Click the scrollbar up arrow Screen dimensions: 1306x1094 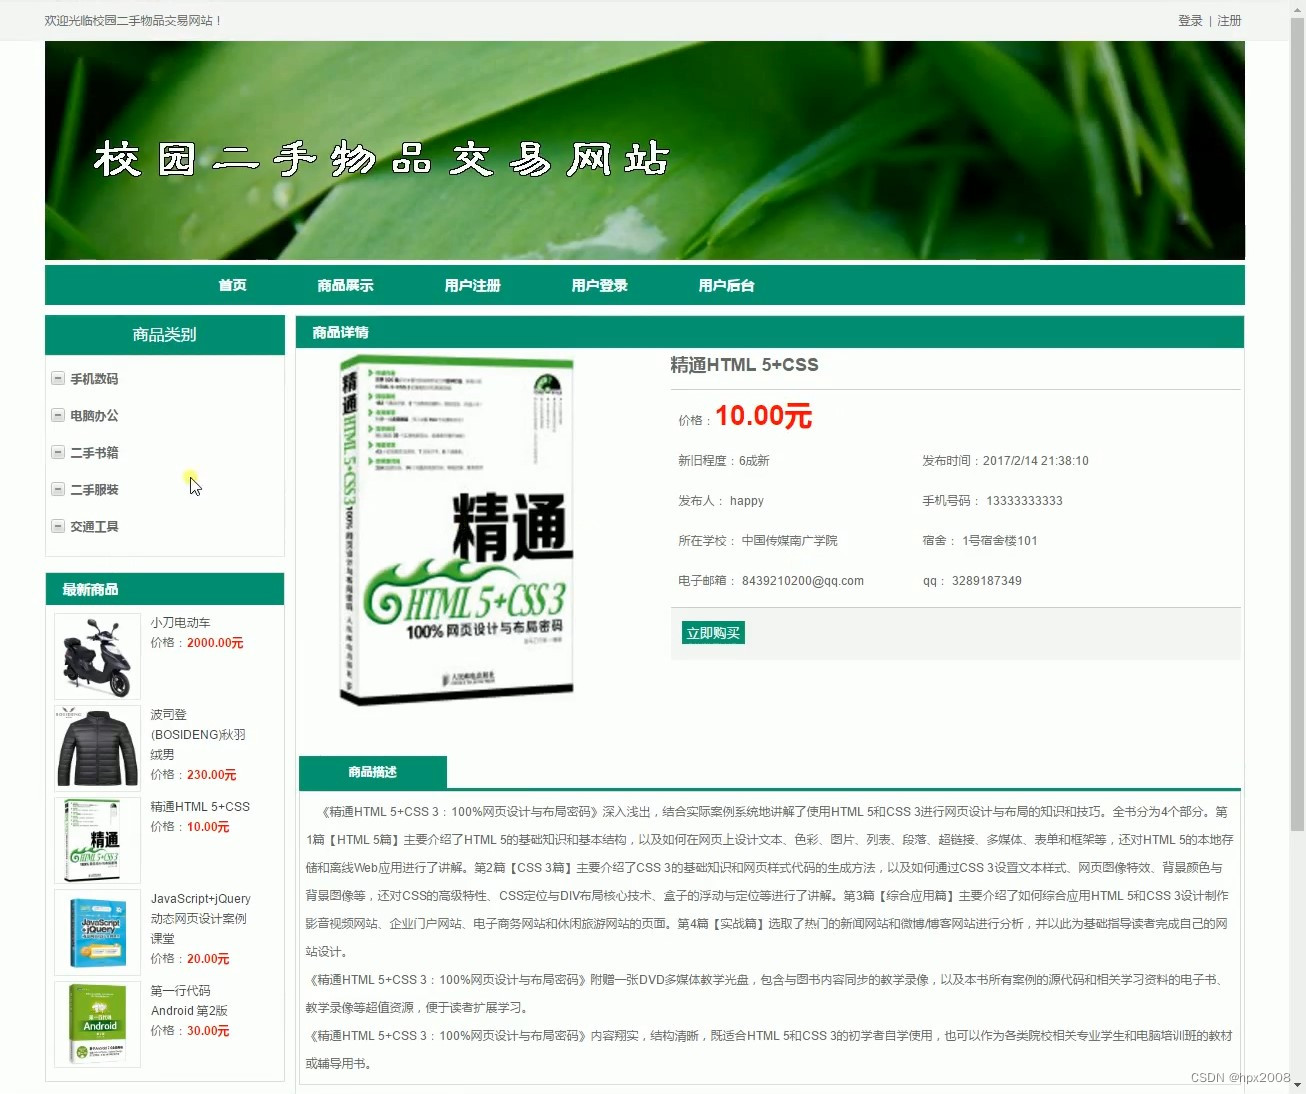coord(1297,8)
